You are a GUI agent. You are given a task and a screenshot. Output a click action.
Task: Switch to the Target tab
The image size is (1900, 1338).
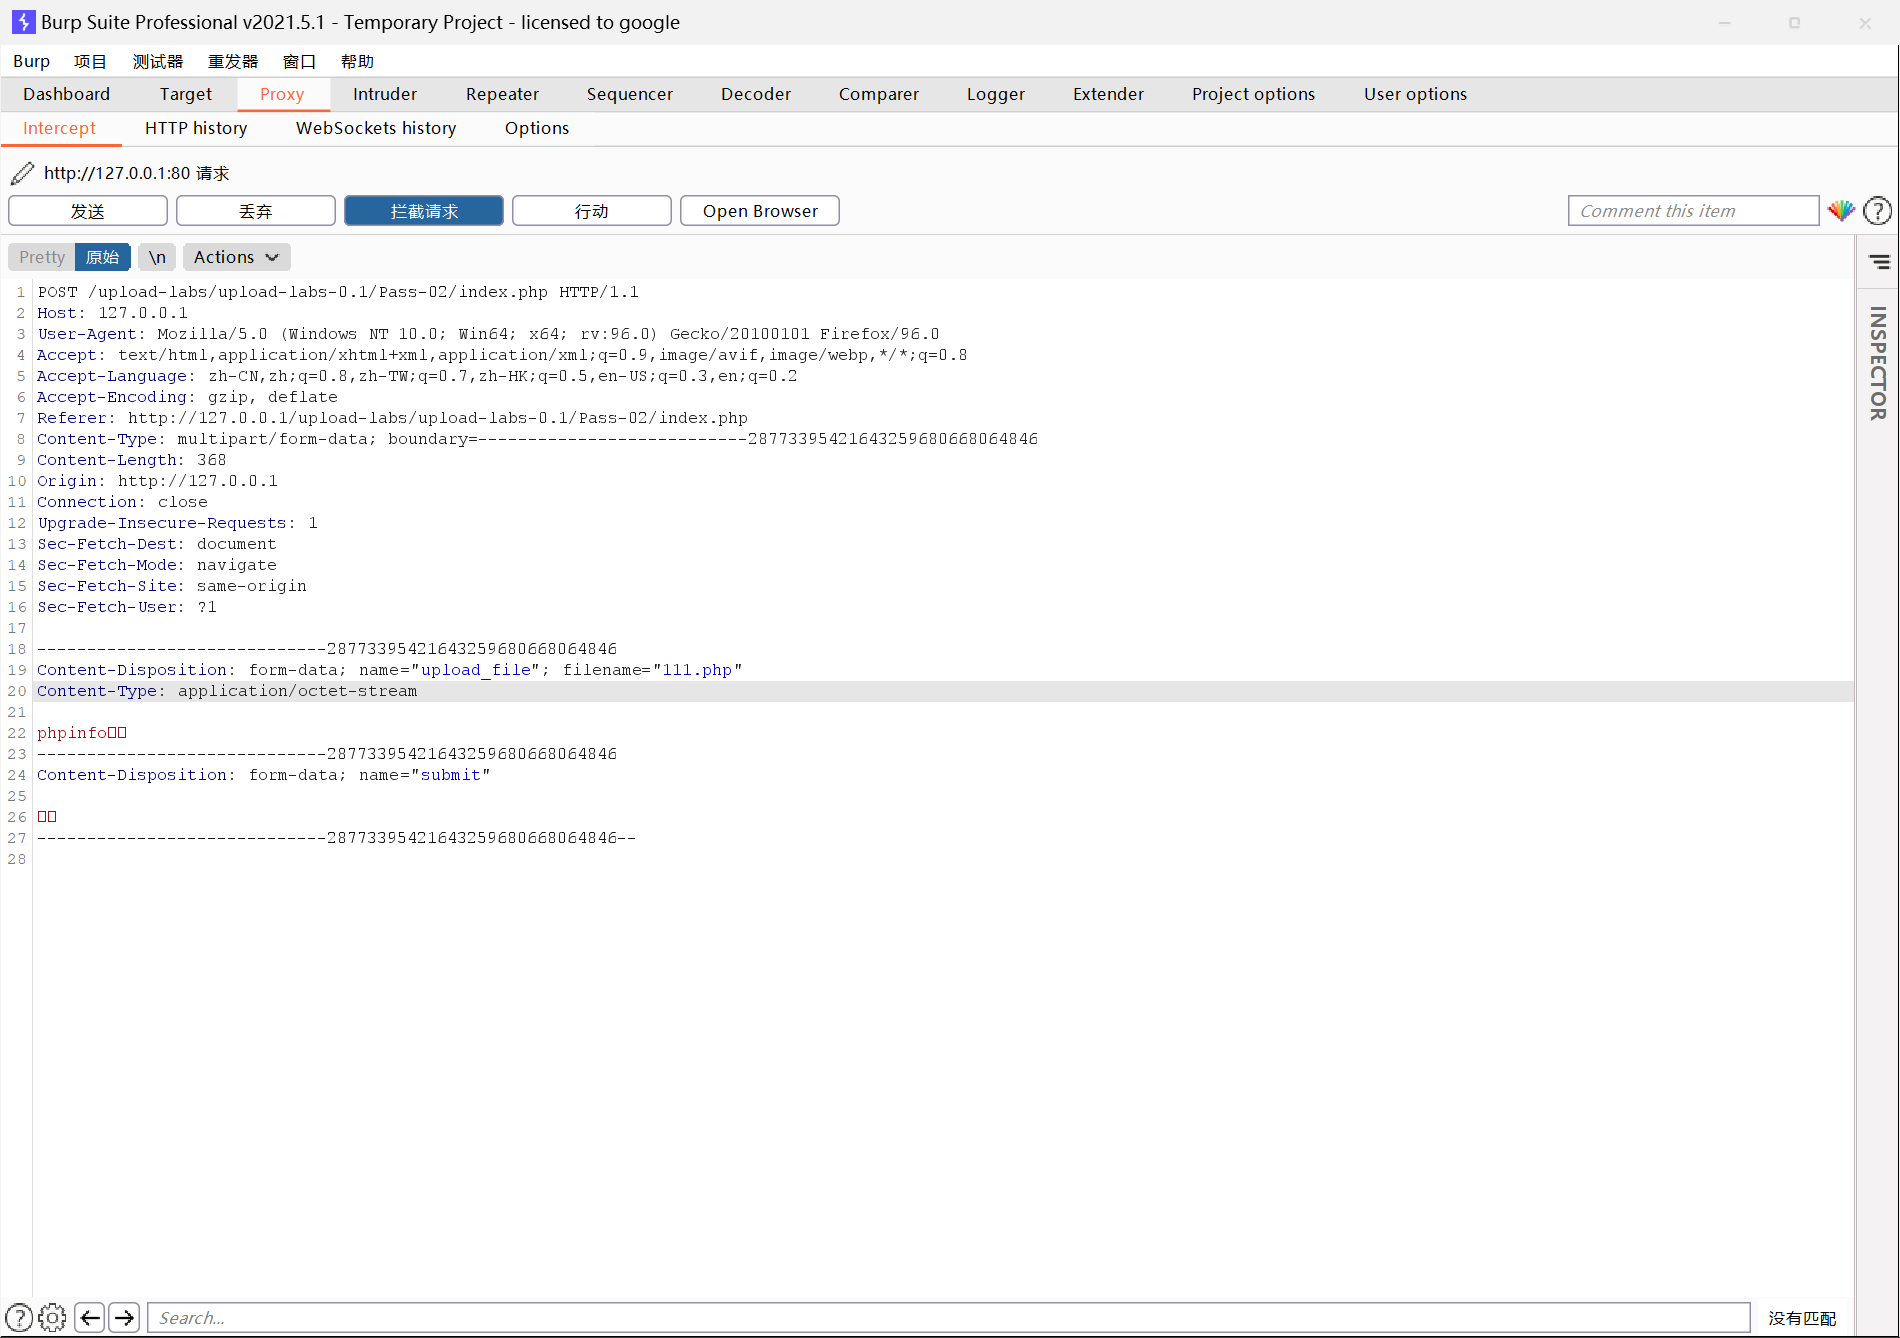pos(186,94)
